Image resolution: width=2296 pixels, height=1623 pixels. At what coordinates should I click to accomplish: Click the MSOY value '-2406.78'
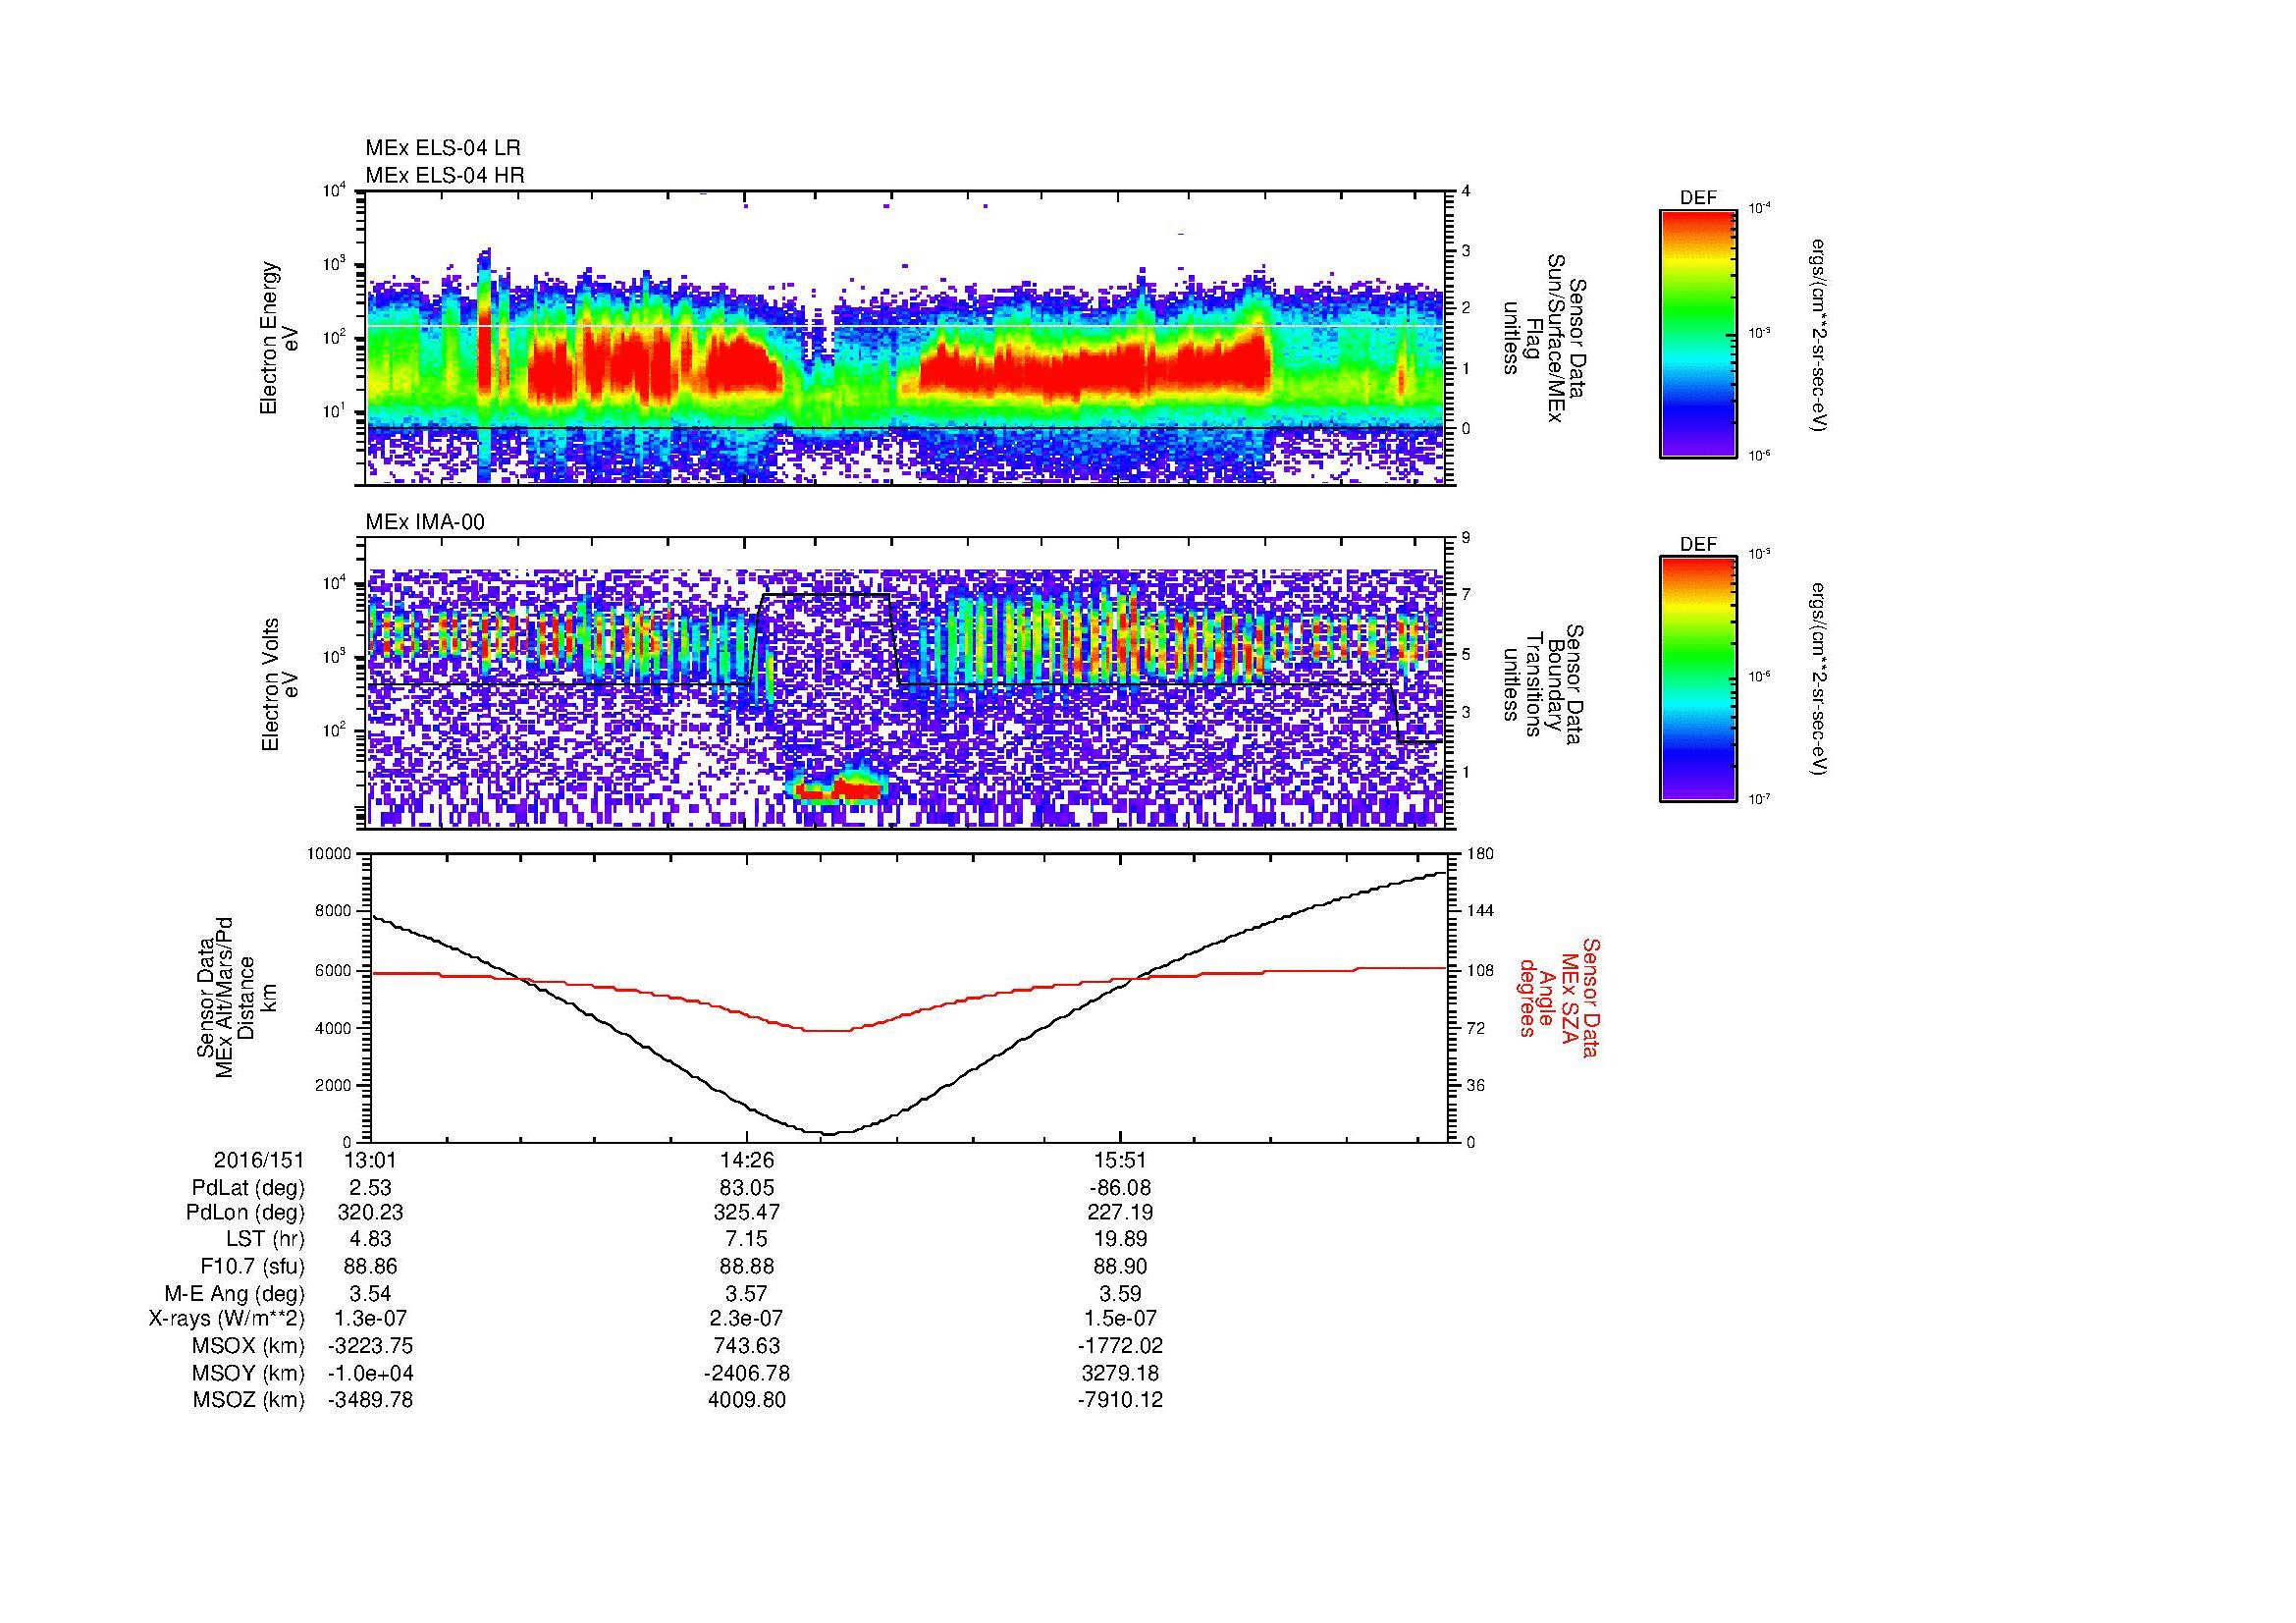pos(746,1373)
